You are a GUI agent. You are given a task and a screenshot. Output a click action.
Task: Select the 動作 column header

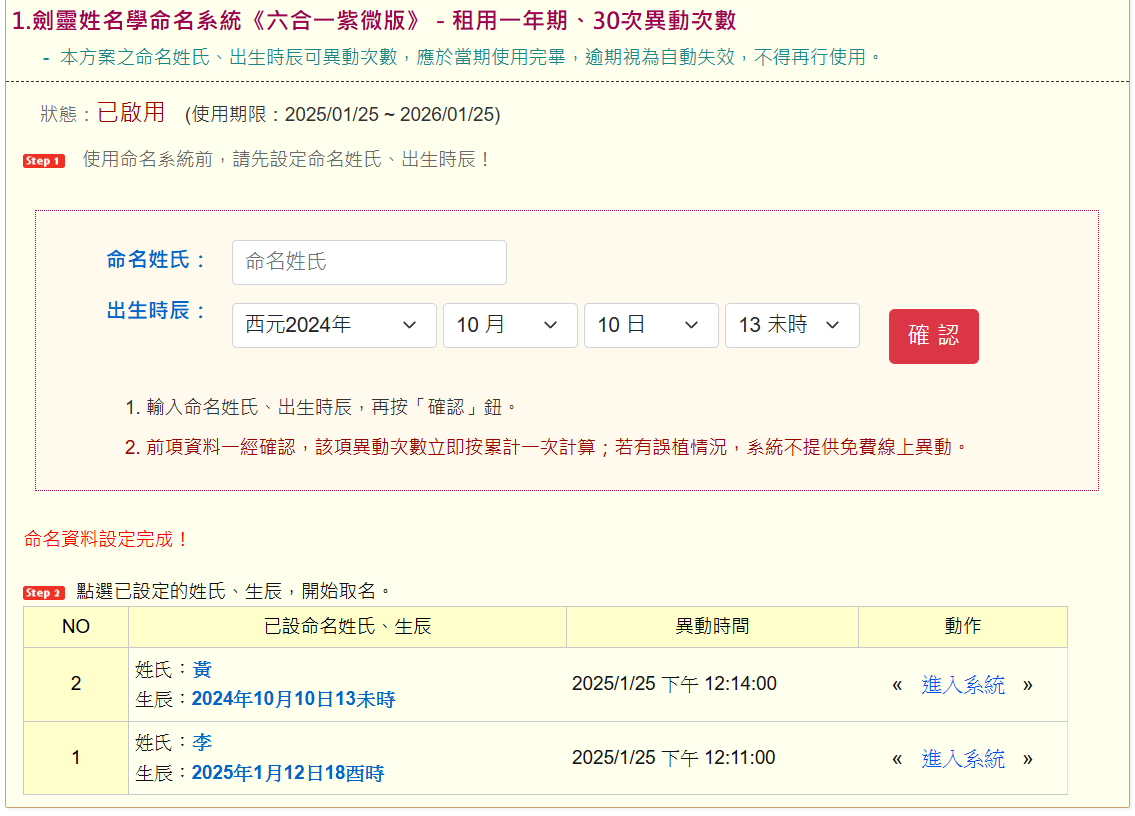coord(963,626)
